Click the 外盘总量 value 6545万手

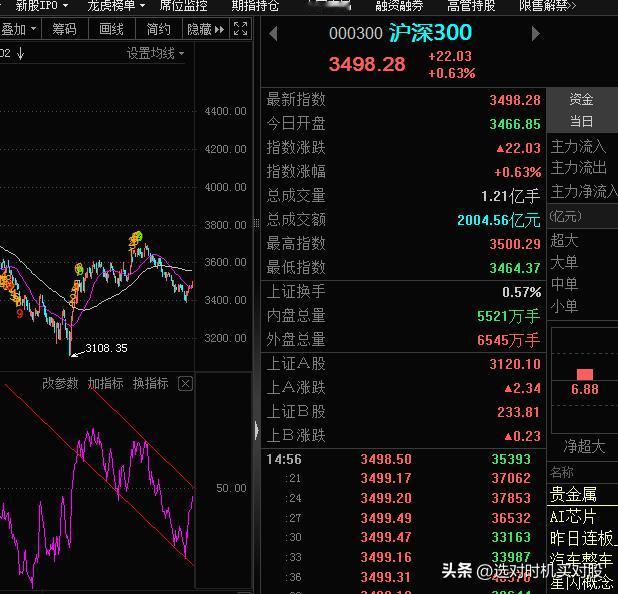[x=508, y=340]
